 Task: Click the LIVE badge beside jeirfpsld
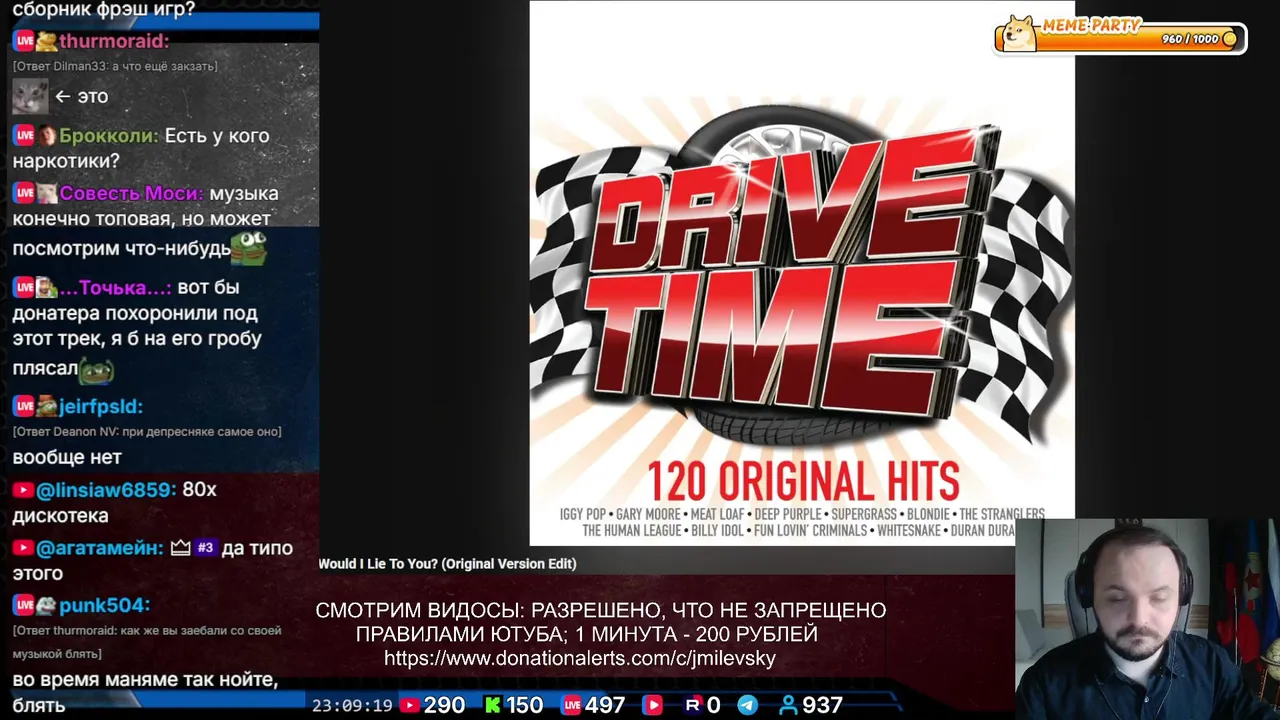(x=24, y=406)
